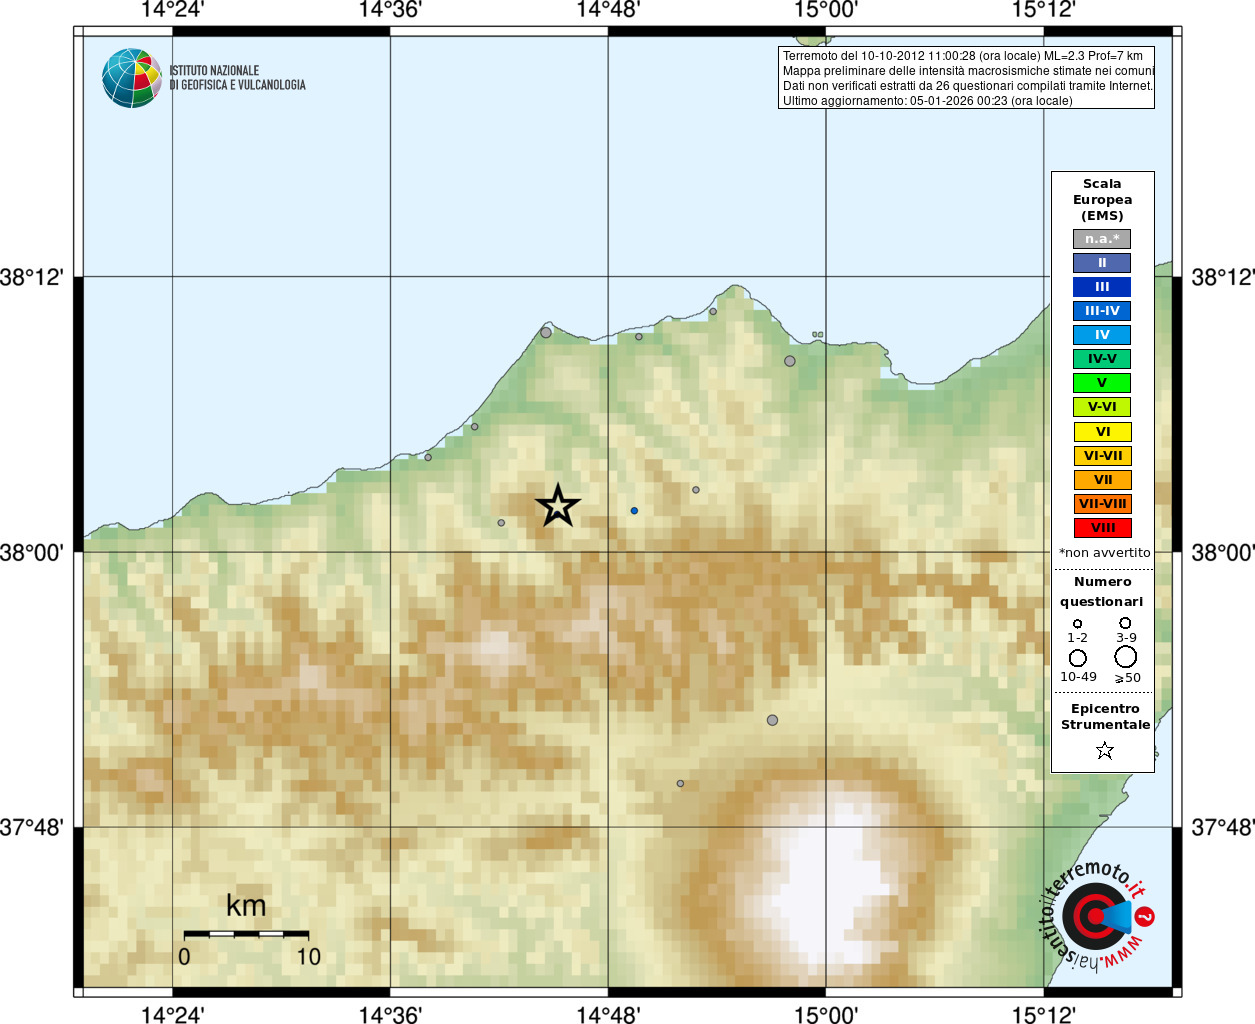Click the 10-49 questionnaires circle in legend
1255x1024 pixels.
click(x=1078, y=658)
